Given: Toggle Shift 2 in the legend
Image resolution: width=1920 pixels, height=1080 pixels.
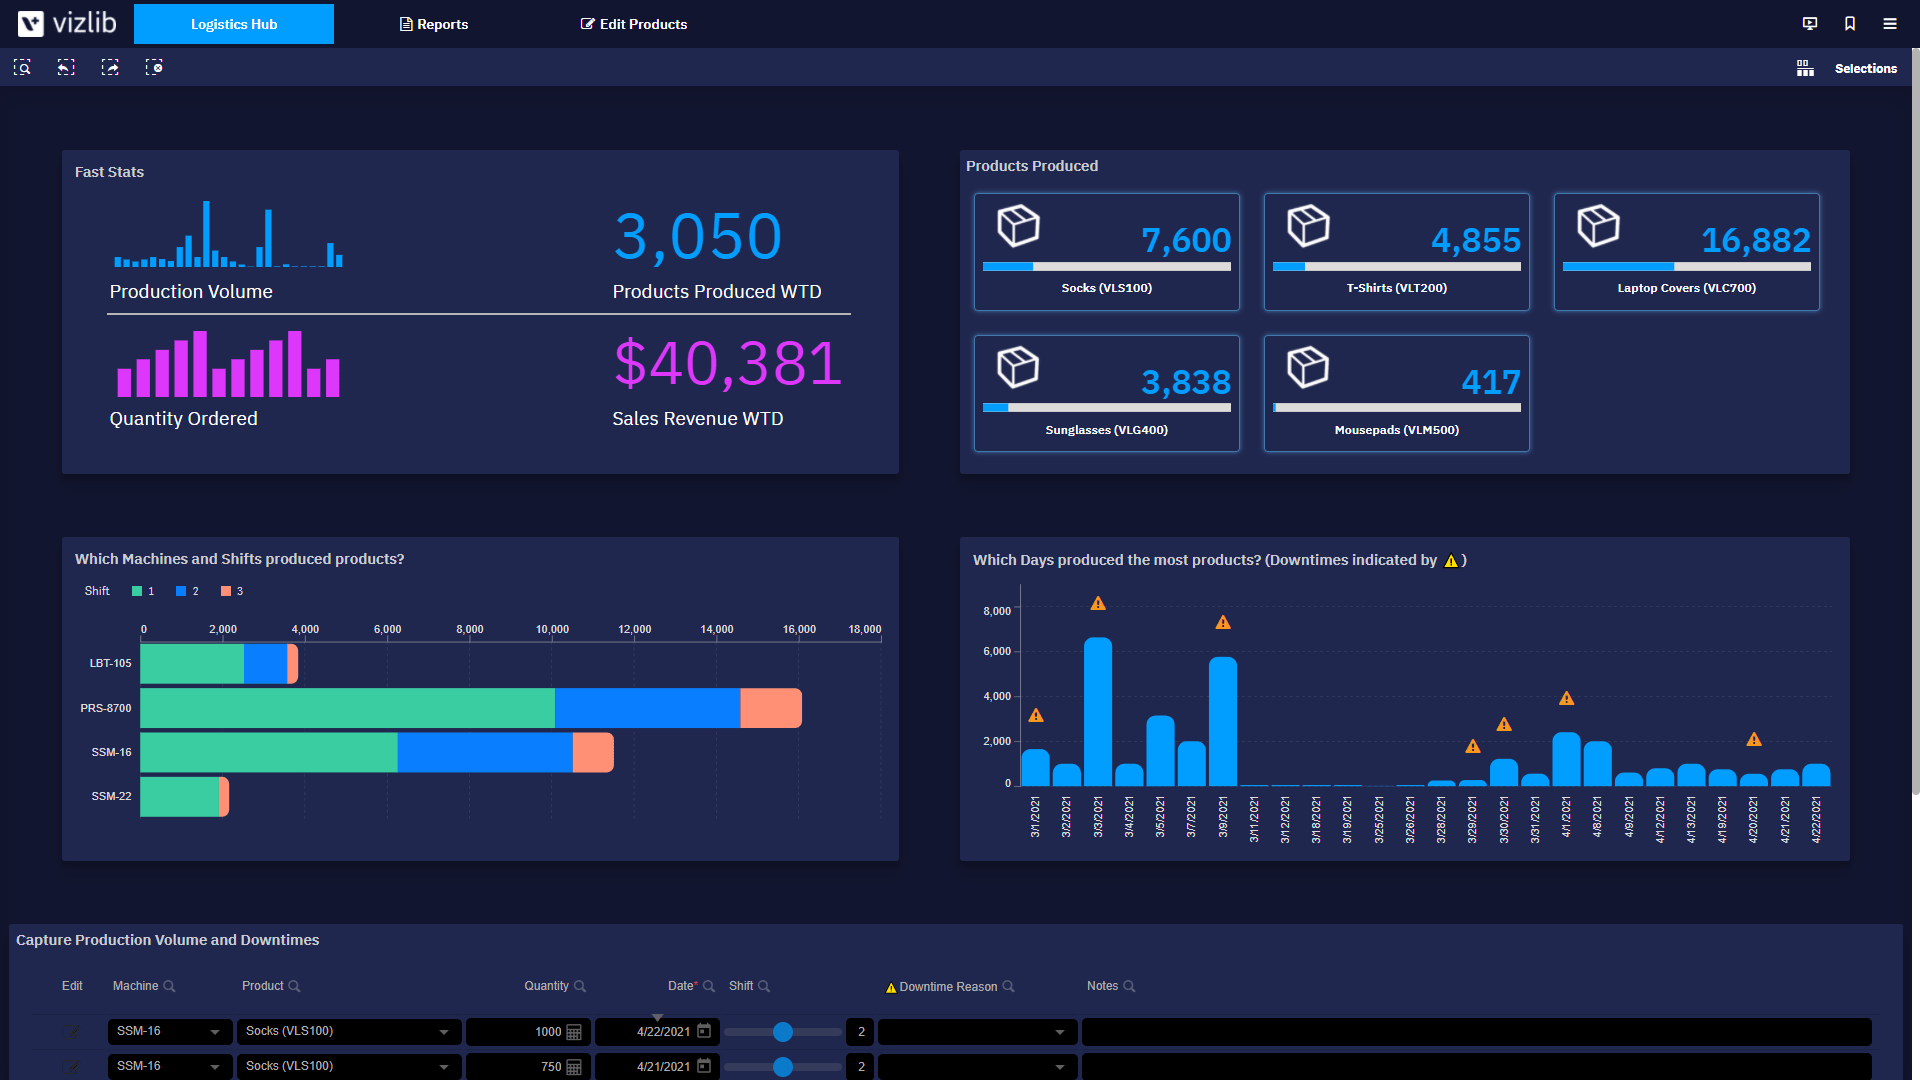Looking at the screenshot, I should pyautogui.click(x=187, y=591).
